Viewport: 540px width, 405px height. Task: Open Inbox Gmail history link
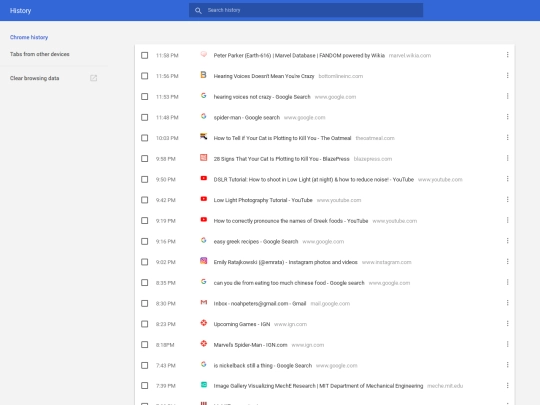pos(260,303)
